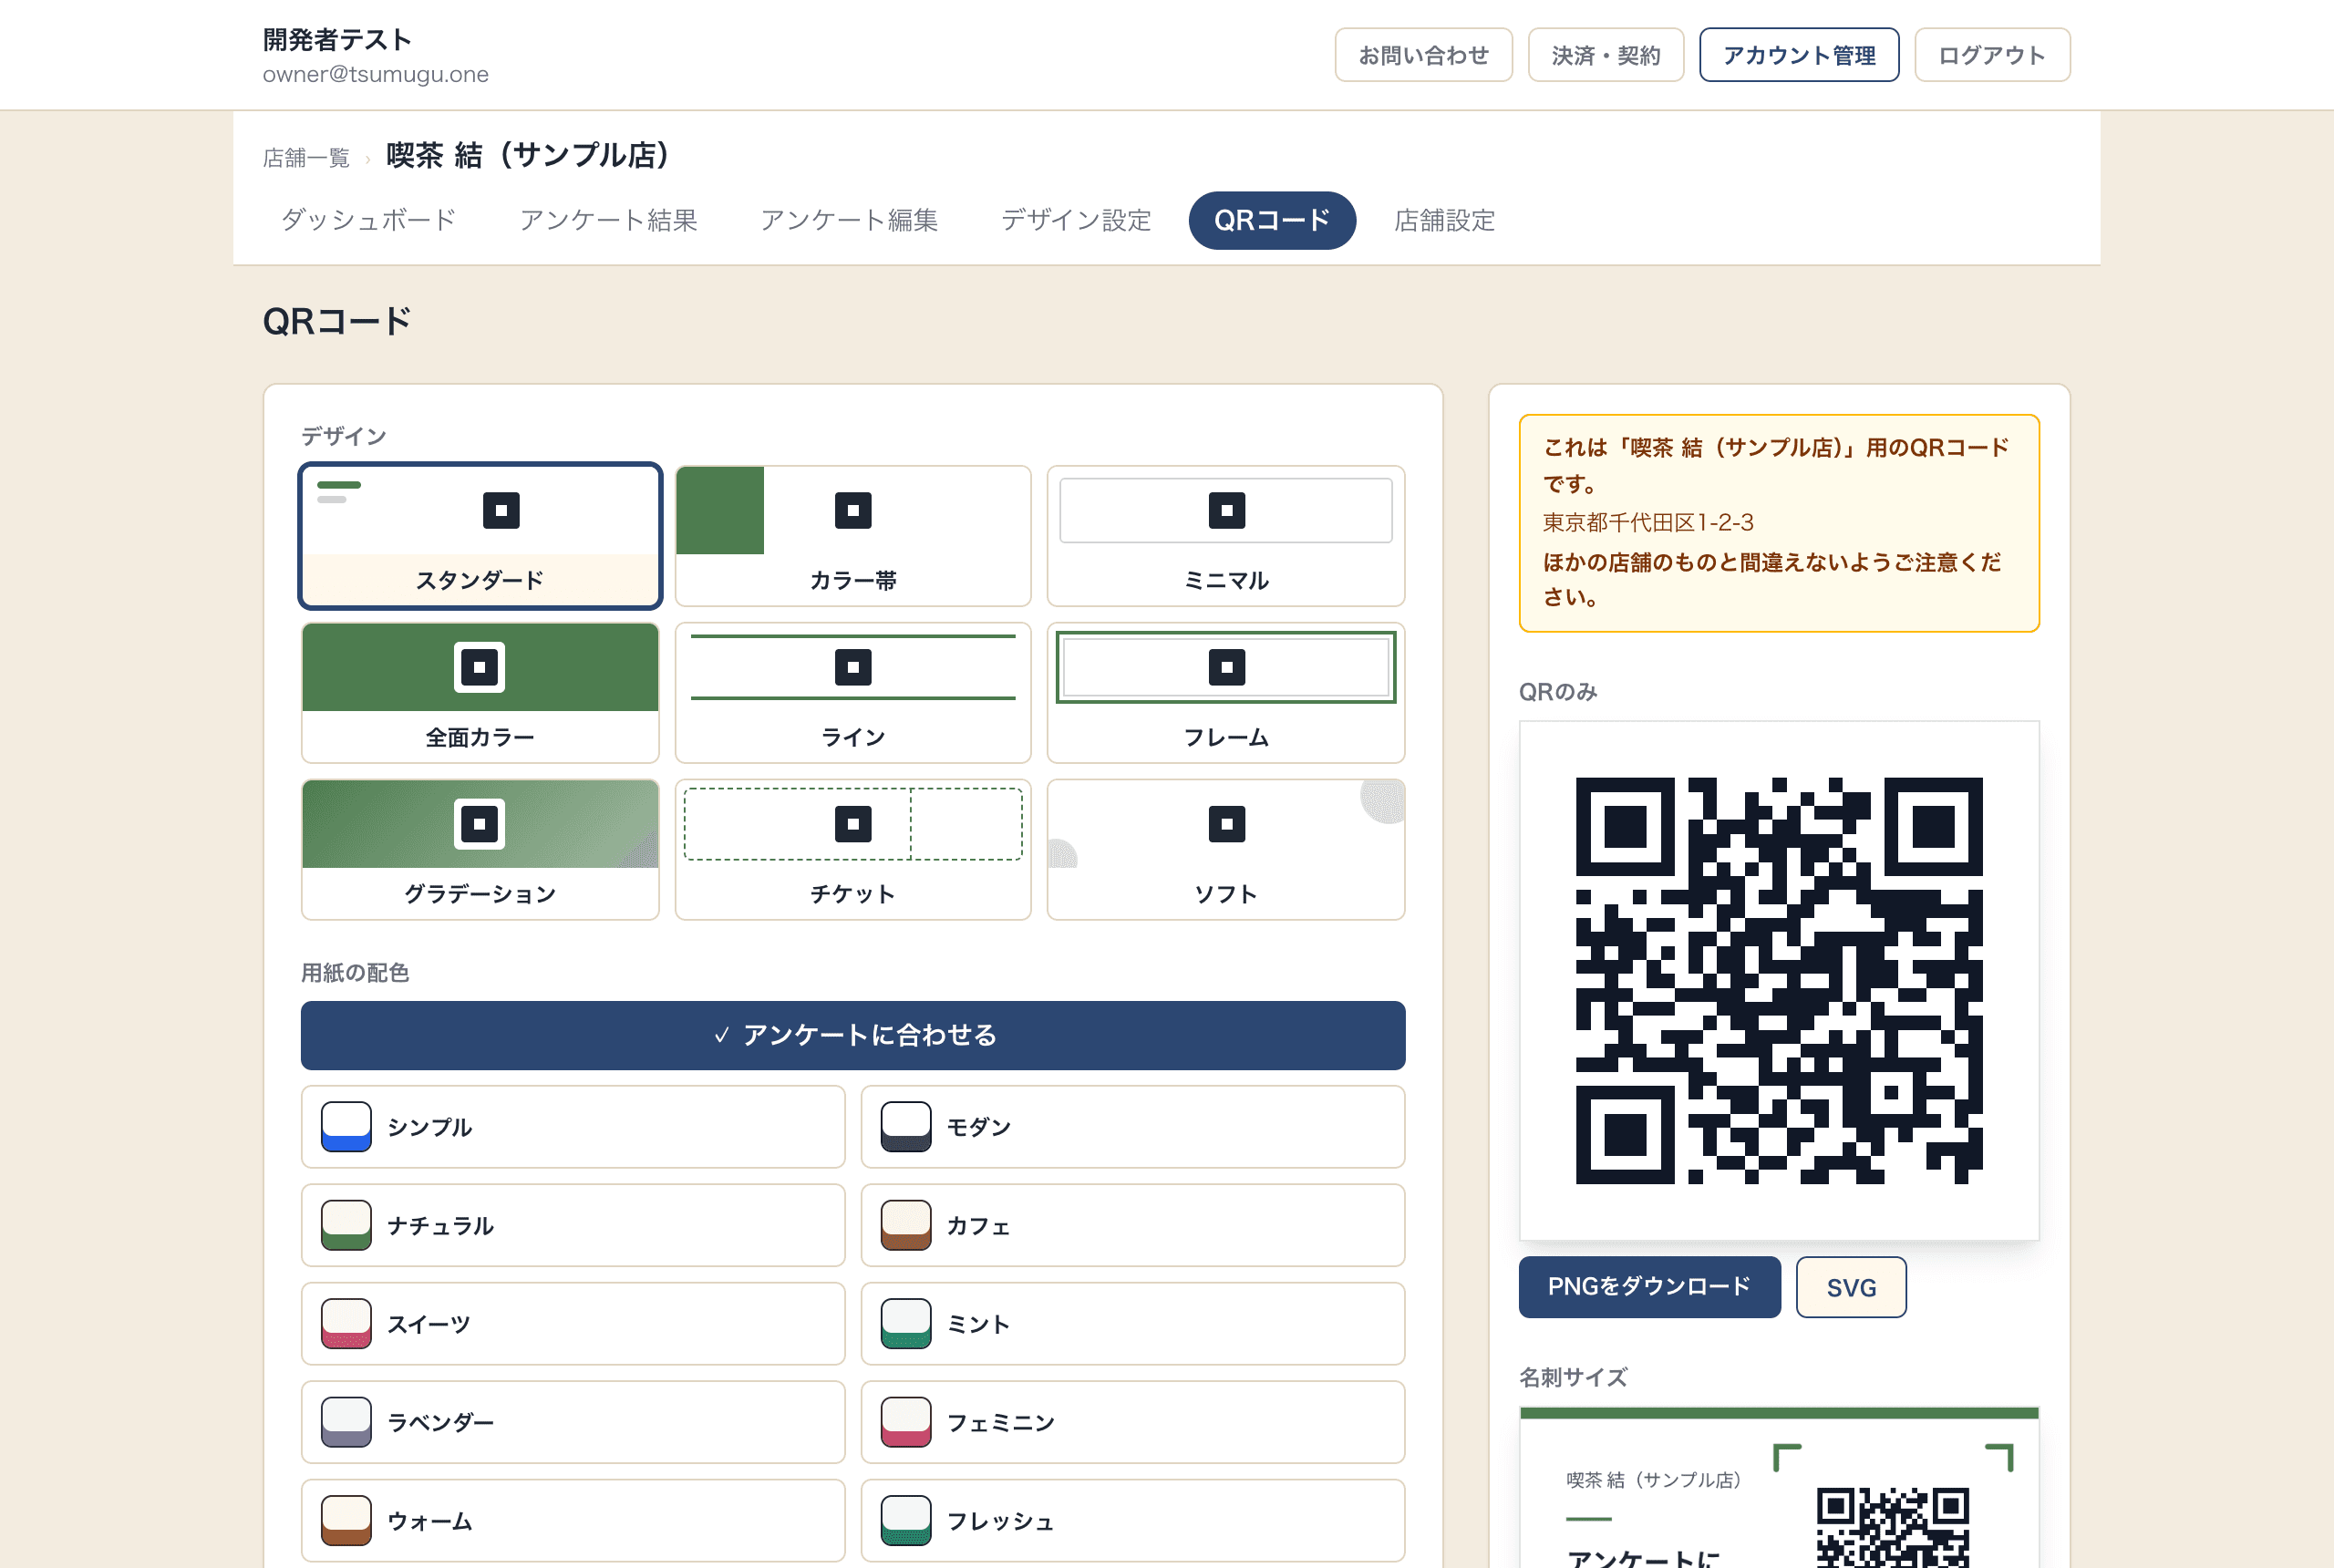Choose the カフェ brown palette

(x=1133, y=1225)
